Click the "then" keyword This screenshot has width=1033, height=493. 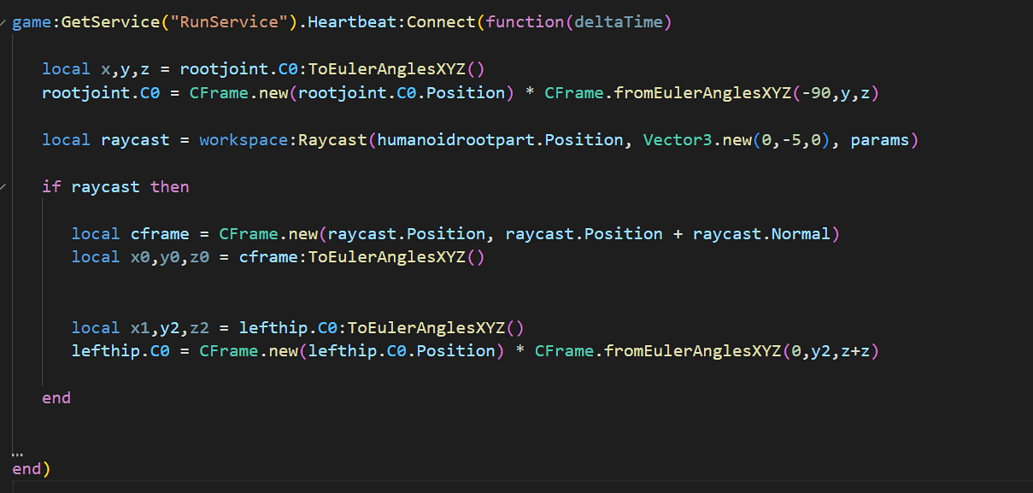(169, 187)
